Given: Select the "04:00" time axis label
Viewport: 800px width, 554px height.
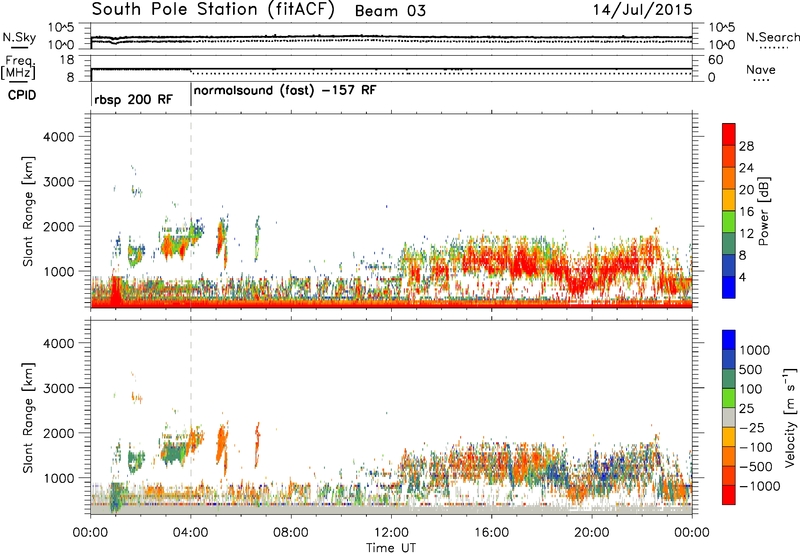Looking at the screenshot, I should tap(191, 533).
